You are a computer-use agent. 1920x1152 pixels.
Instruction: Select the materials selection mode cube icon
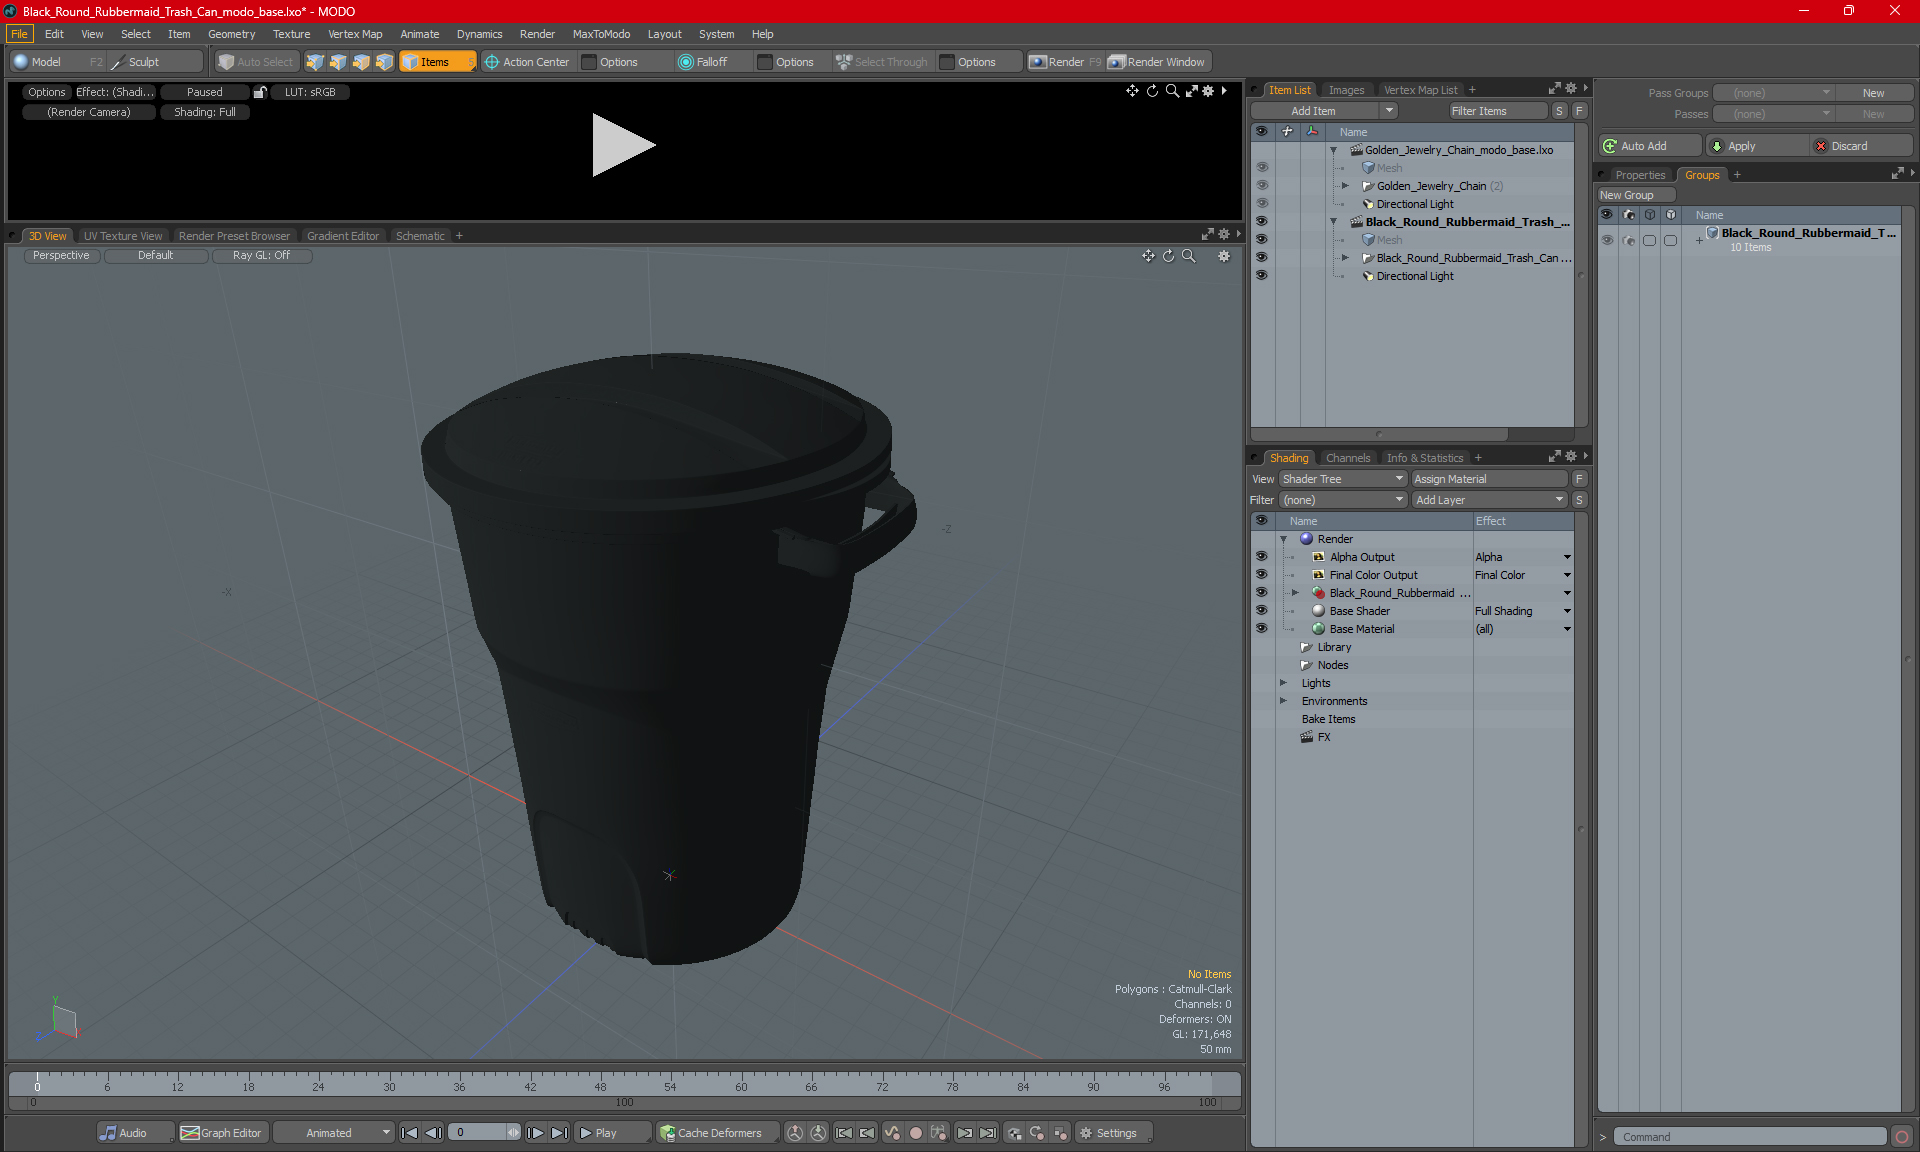click(x=384, y=62)
